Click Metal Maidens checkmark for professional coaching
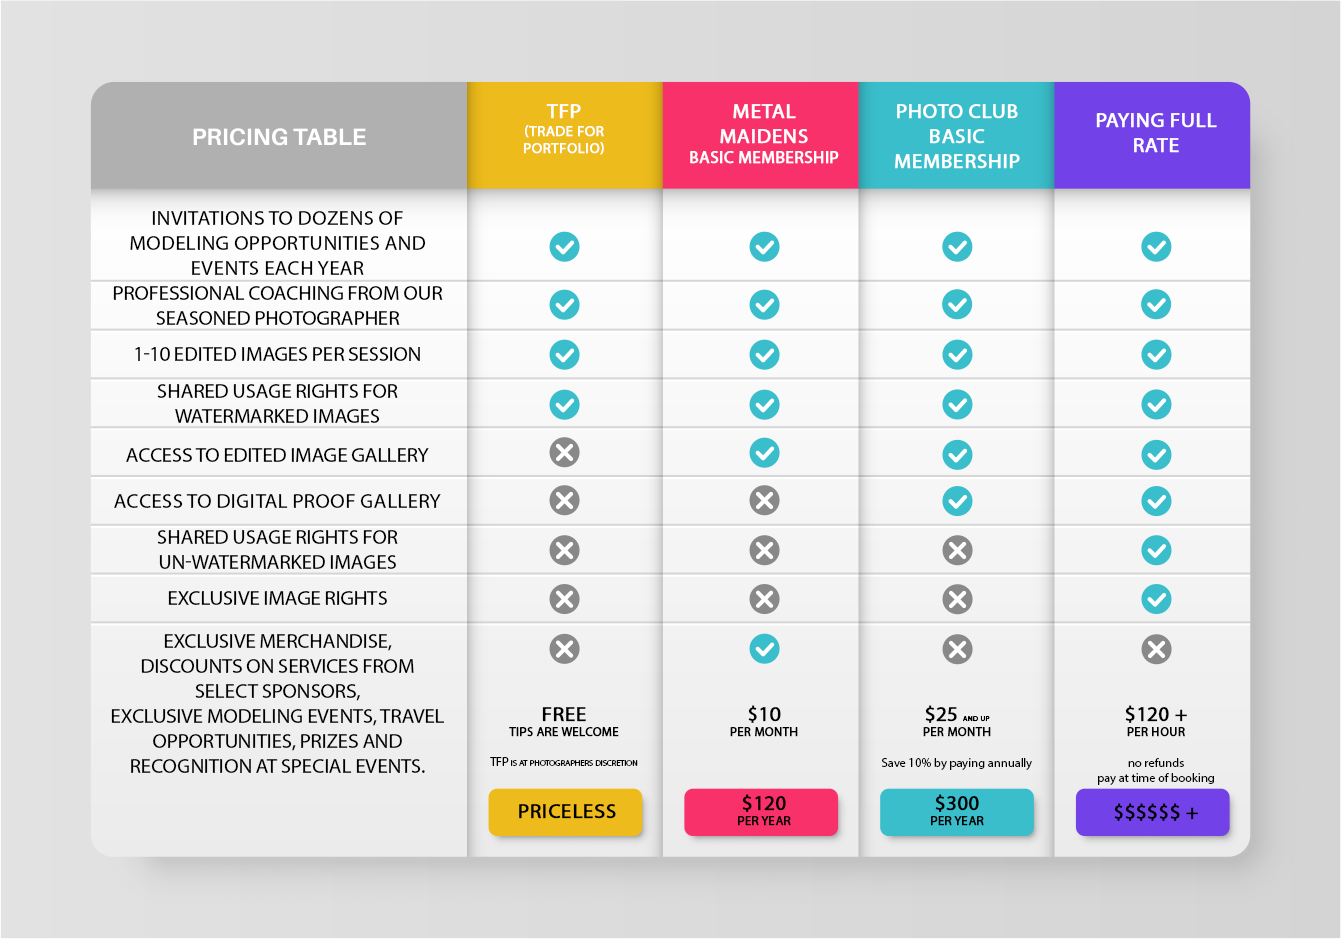Image resolution: width=1341 pixels, height=939 pixels. 764,304
